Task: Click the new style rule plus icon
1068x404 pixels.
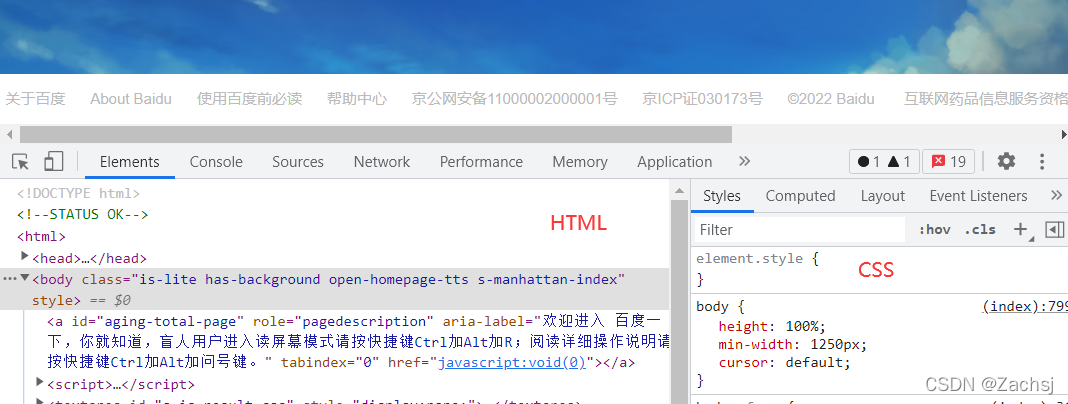Action: click(x=1020, y=230)
